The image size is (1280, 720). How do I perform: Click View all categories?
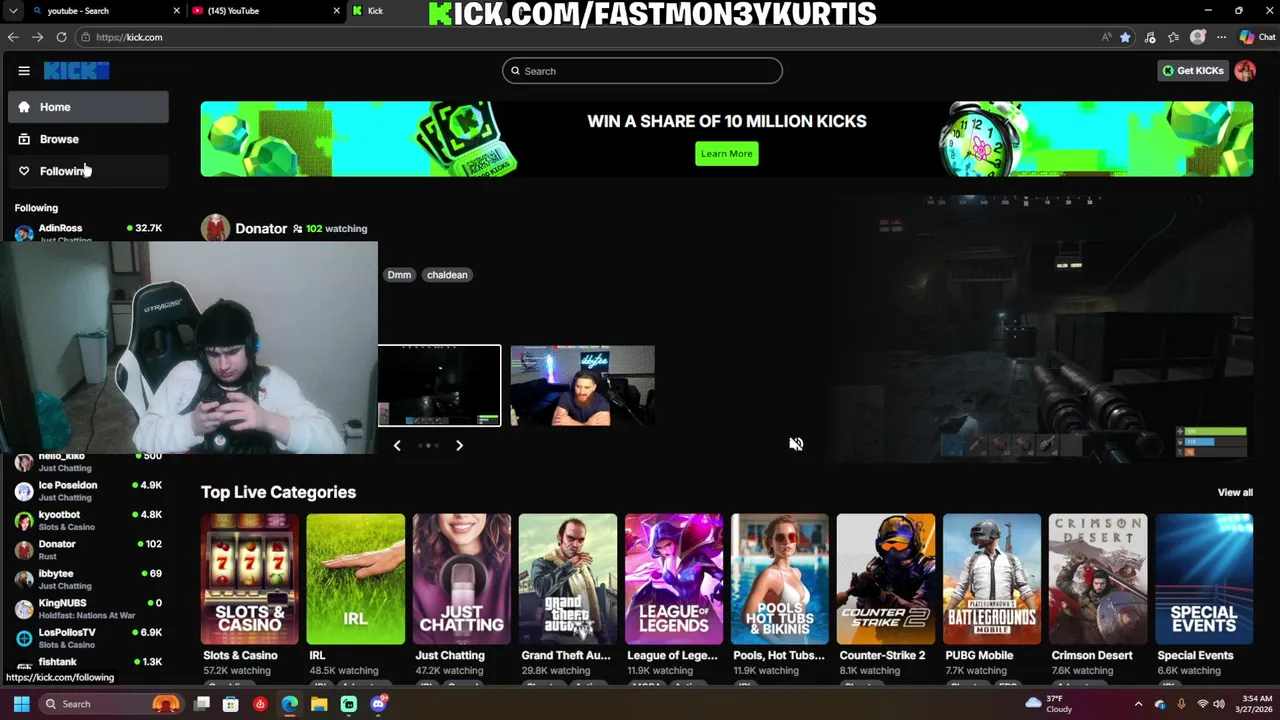1235,493
